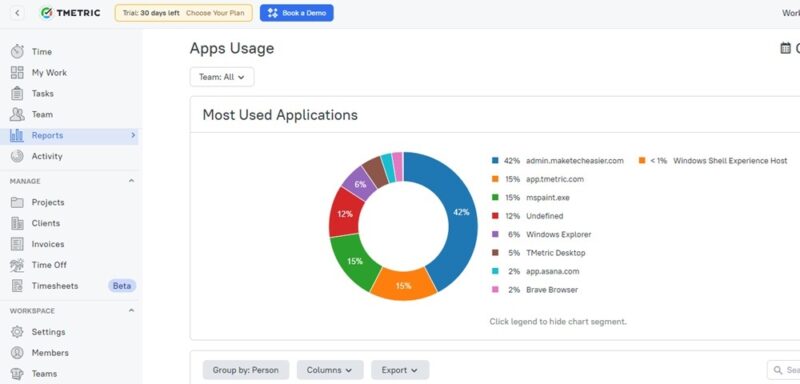
Task: Click the sidebar collapse back arrow
Action: (x=17, y=13)
